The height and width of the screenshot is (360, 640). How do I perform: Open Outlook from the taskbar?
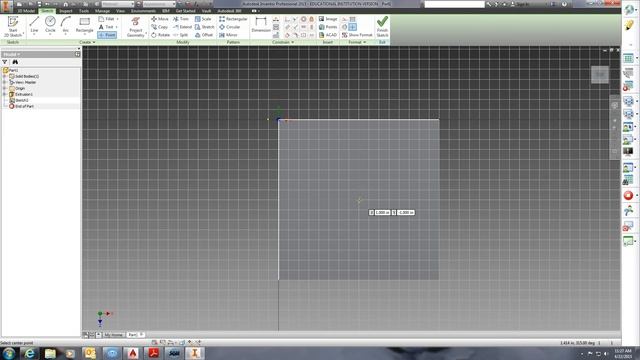[90, 353]
